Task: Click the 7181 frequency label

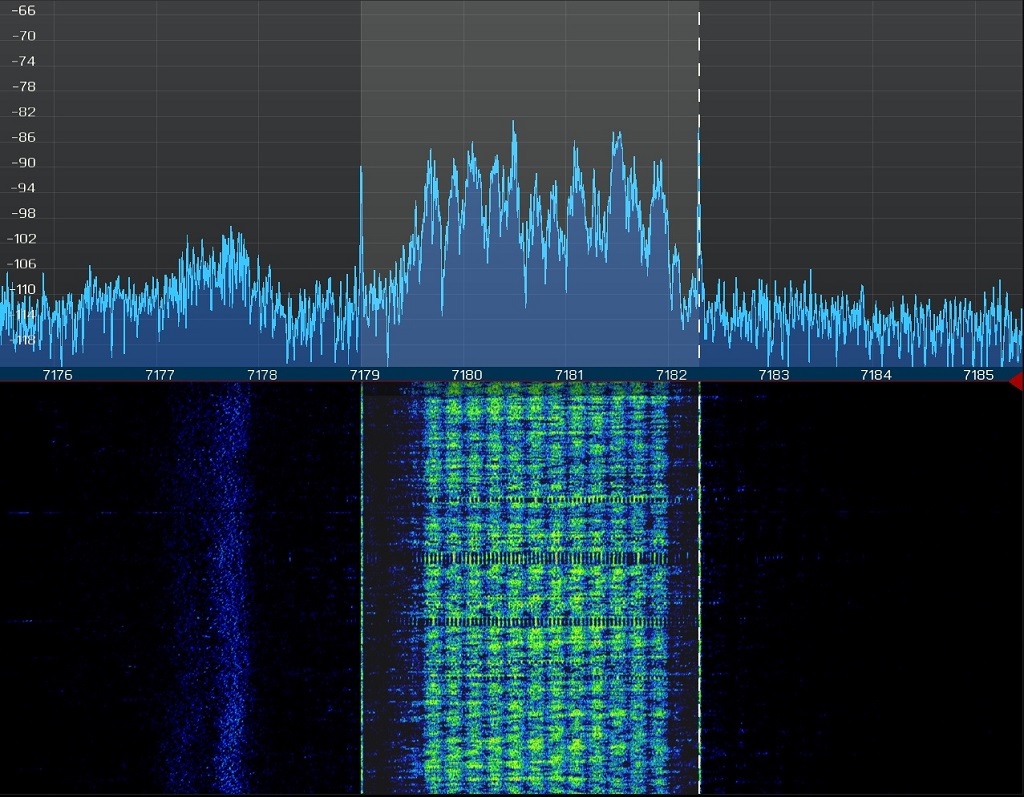Action: (569, 375)
